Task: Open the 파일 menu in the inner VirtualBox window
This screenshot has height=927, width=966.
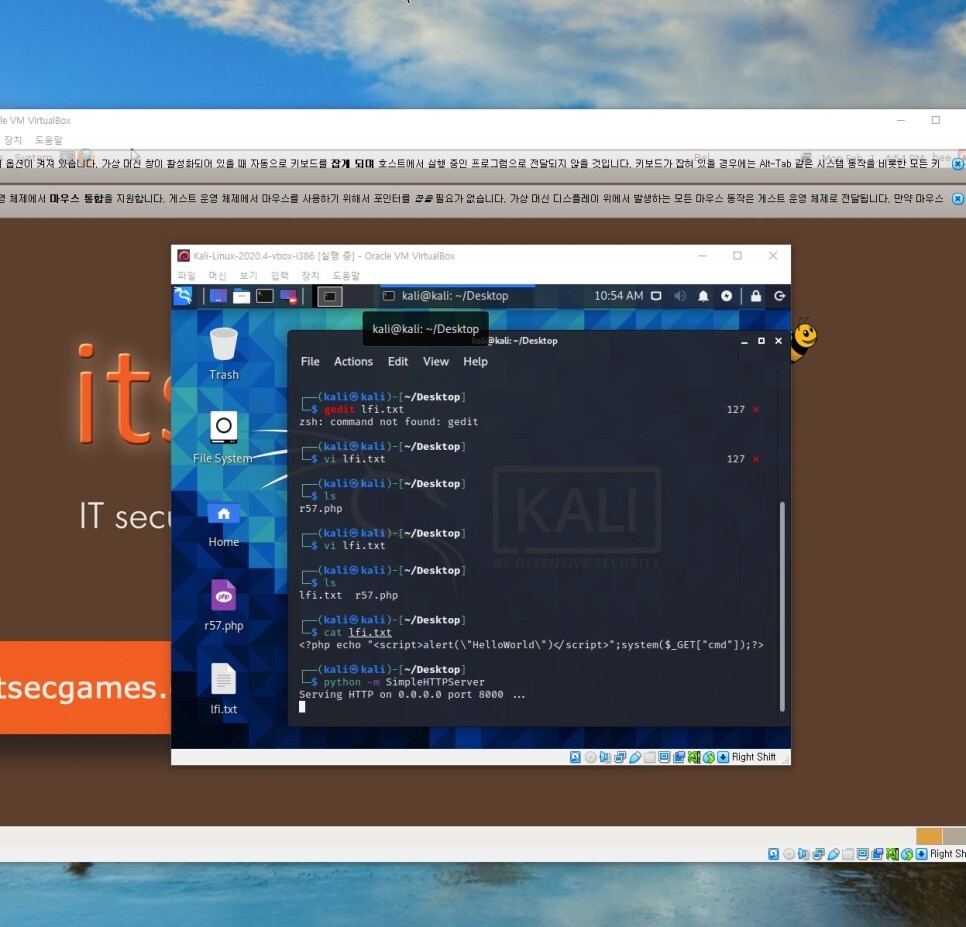Action: [x=186, y=275]
